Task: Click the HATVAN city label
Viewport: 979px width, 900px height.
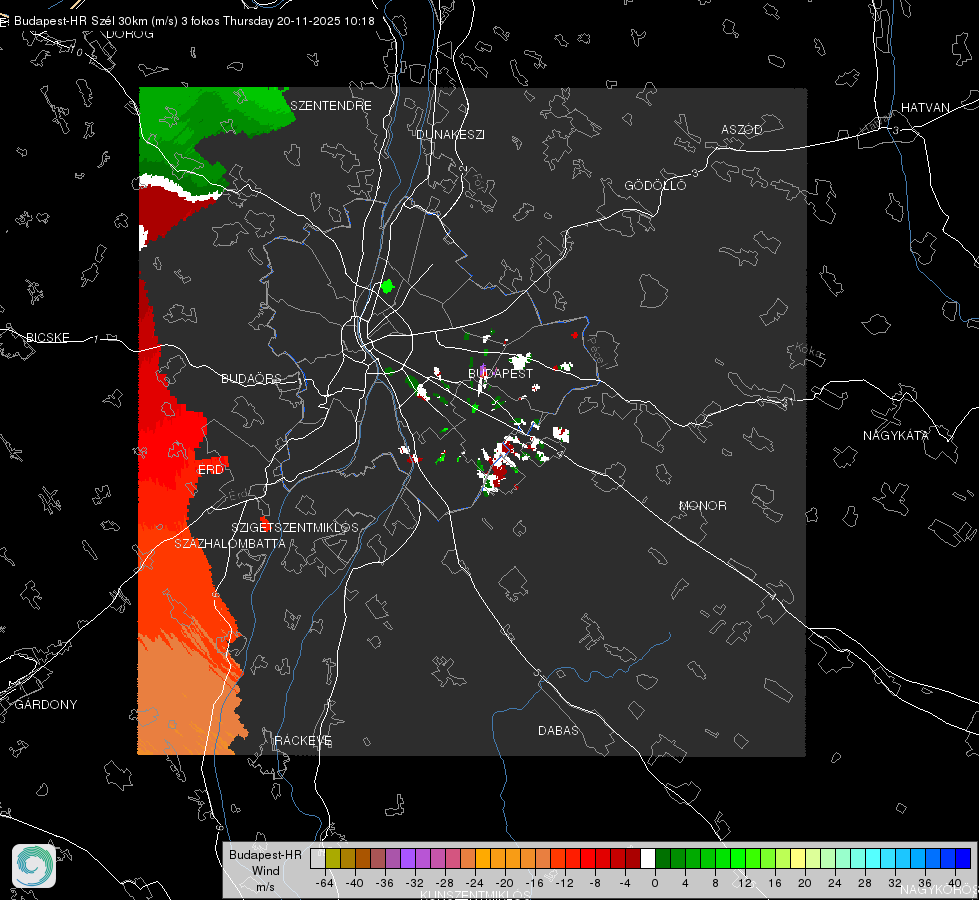Action: [925, 107]
